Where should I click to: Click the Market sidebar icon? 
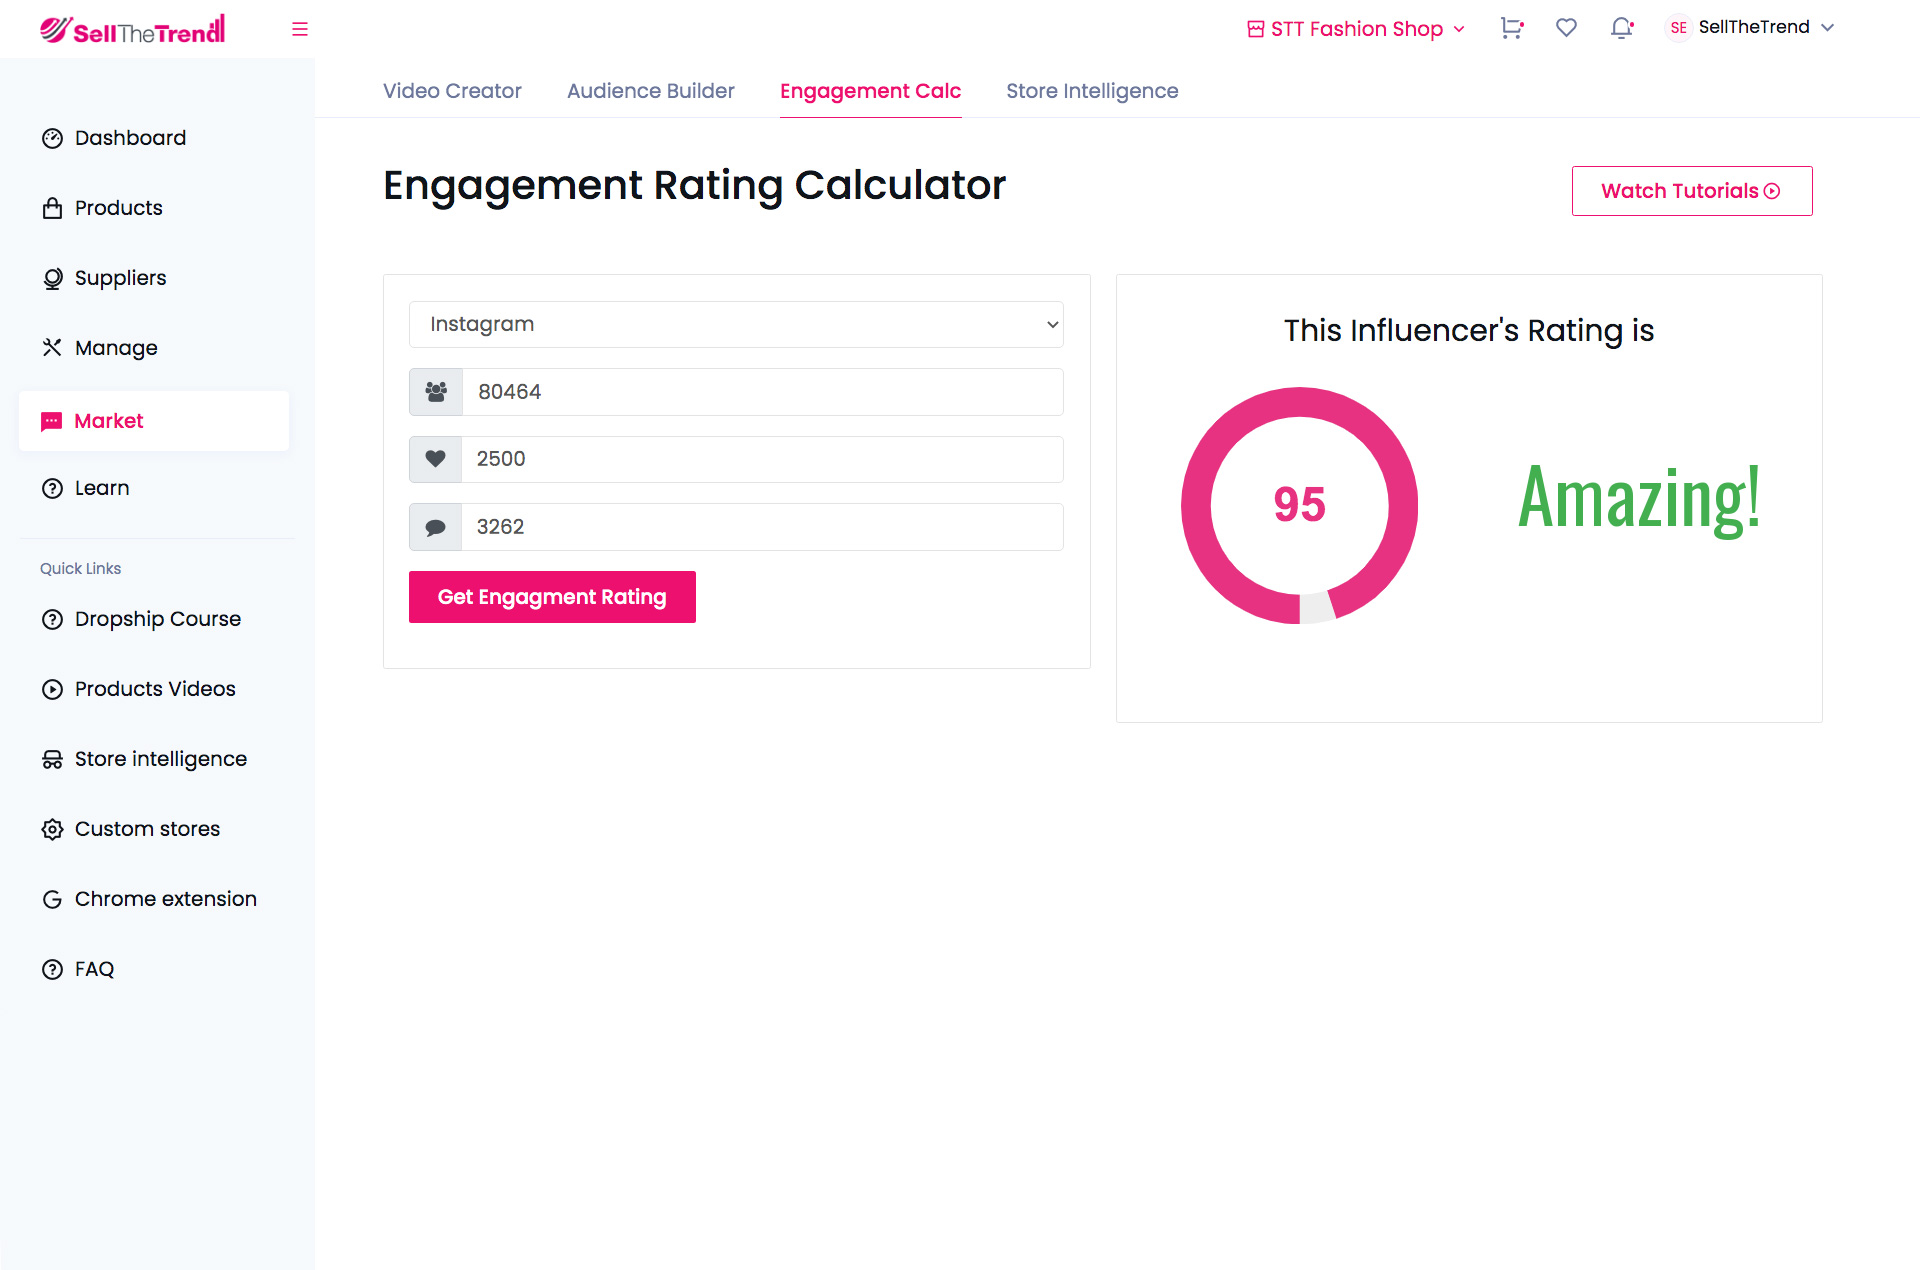click(52, 421)
